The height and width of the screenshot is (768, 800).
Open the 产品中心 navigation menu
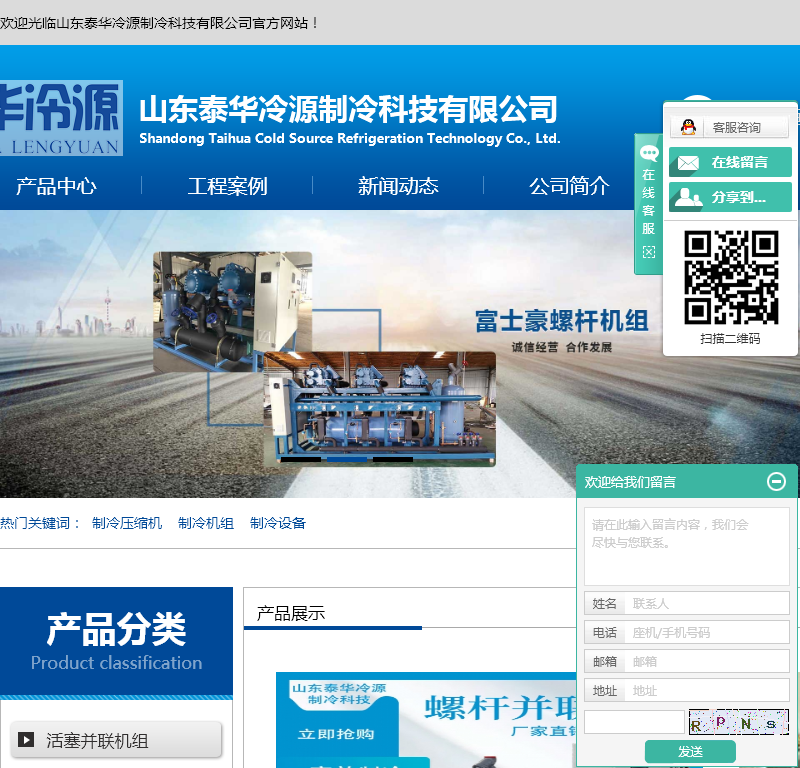56,186
